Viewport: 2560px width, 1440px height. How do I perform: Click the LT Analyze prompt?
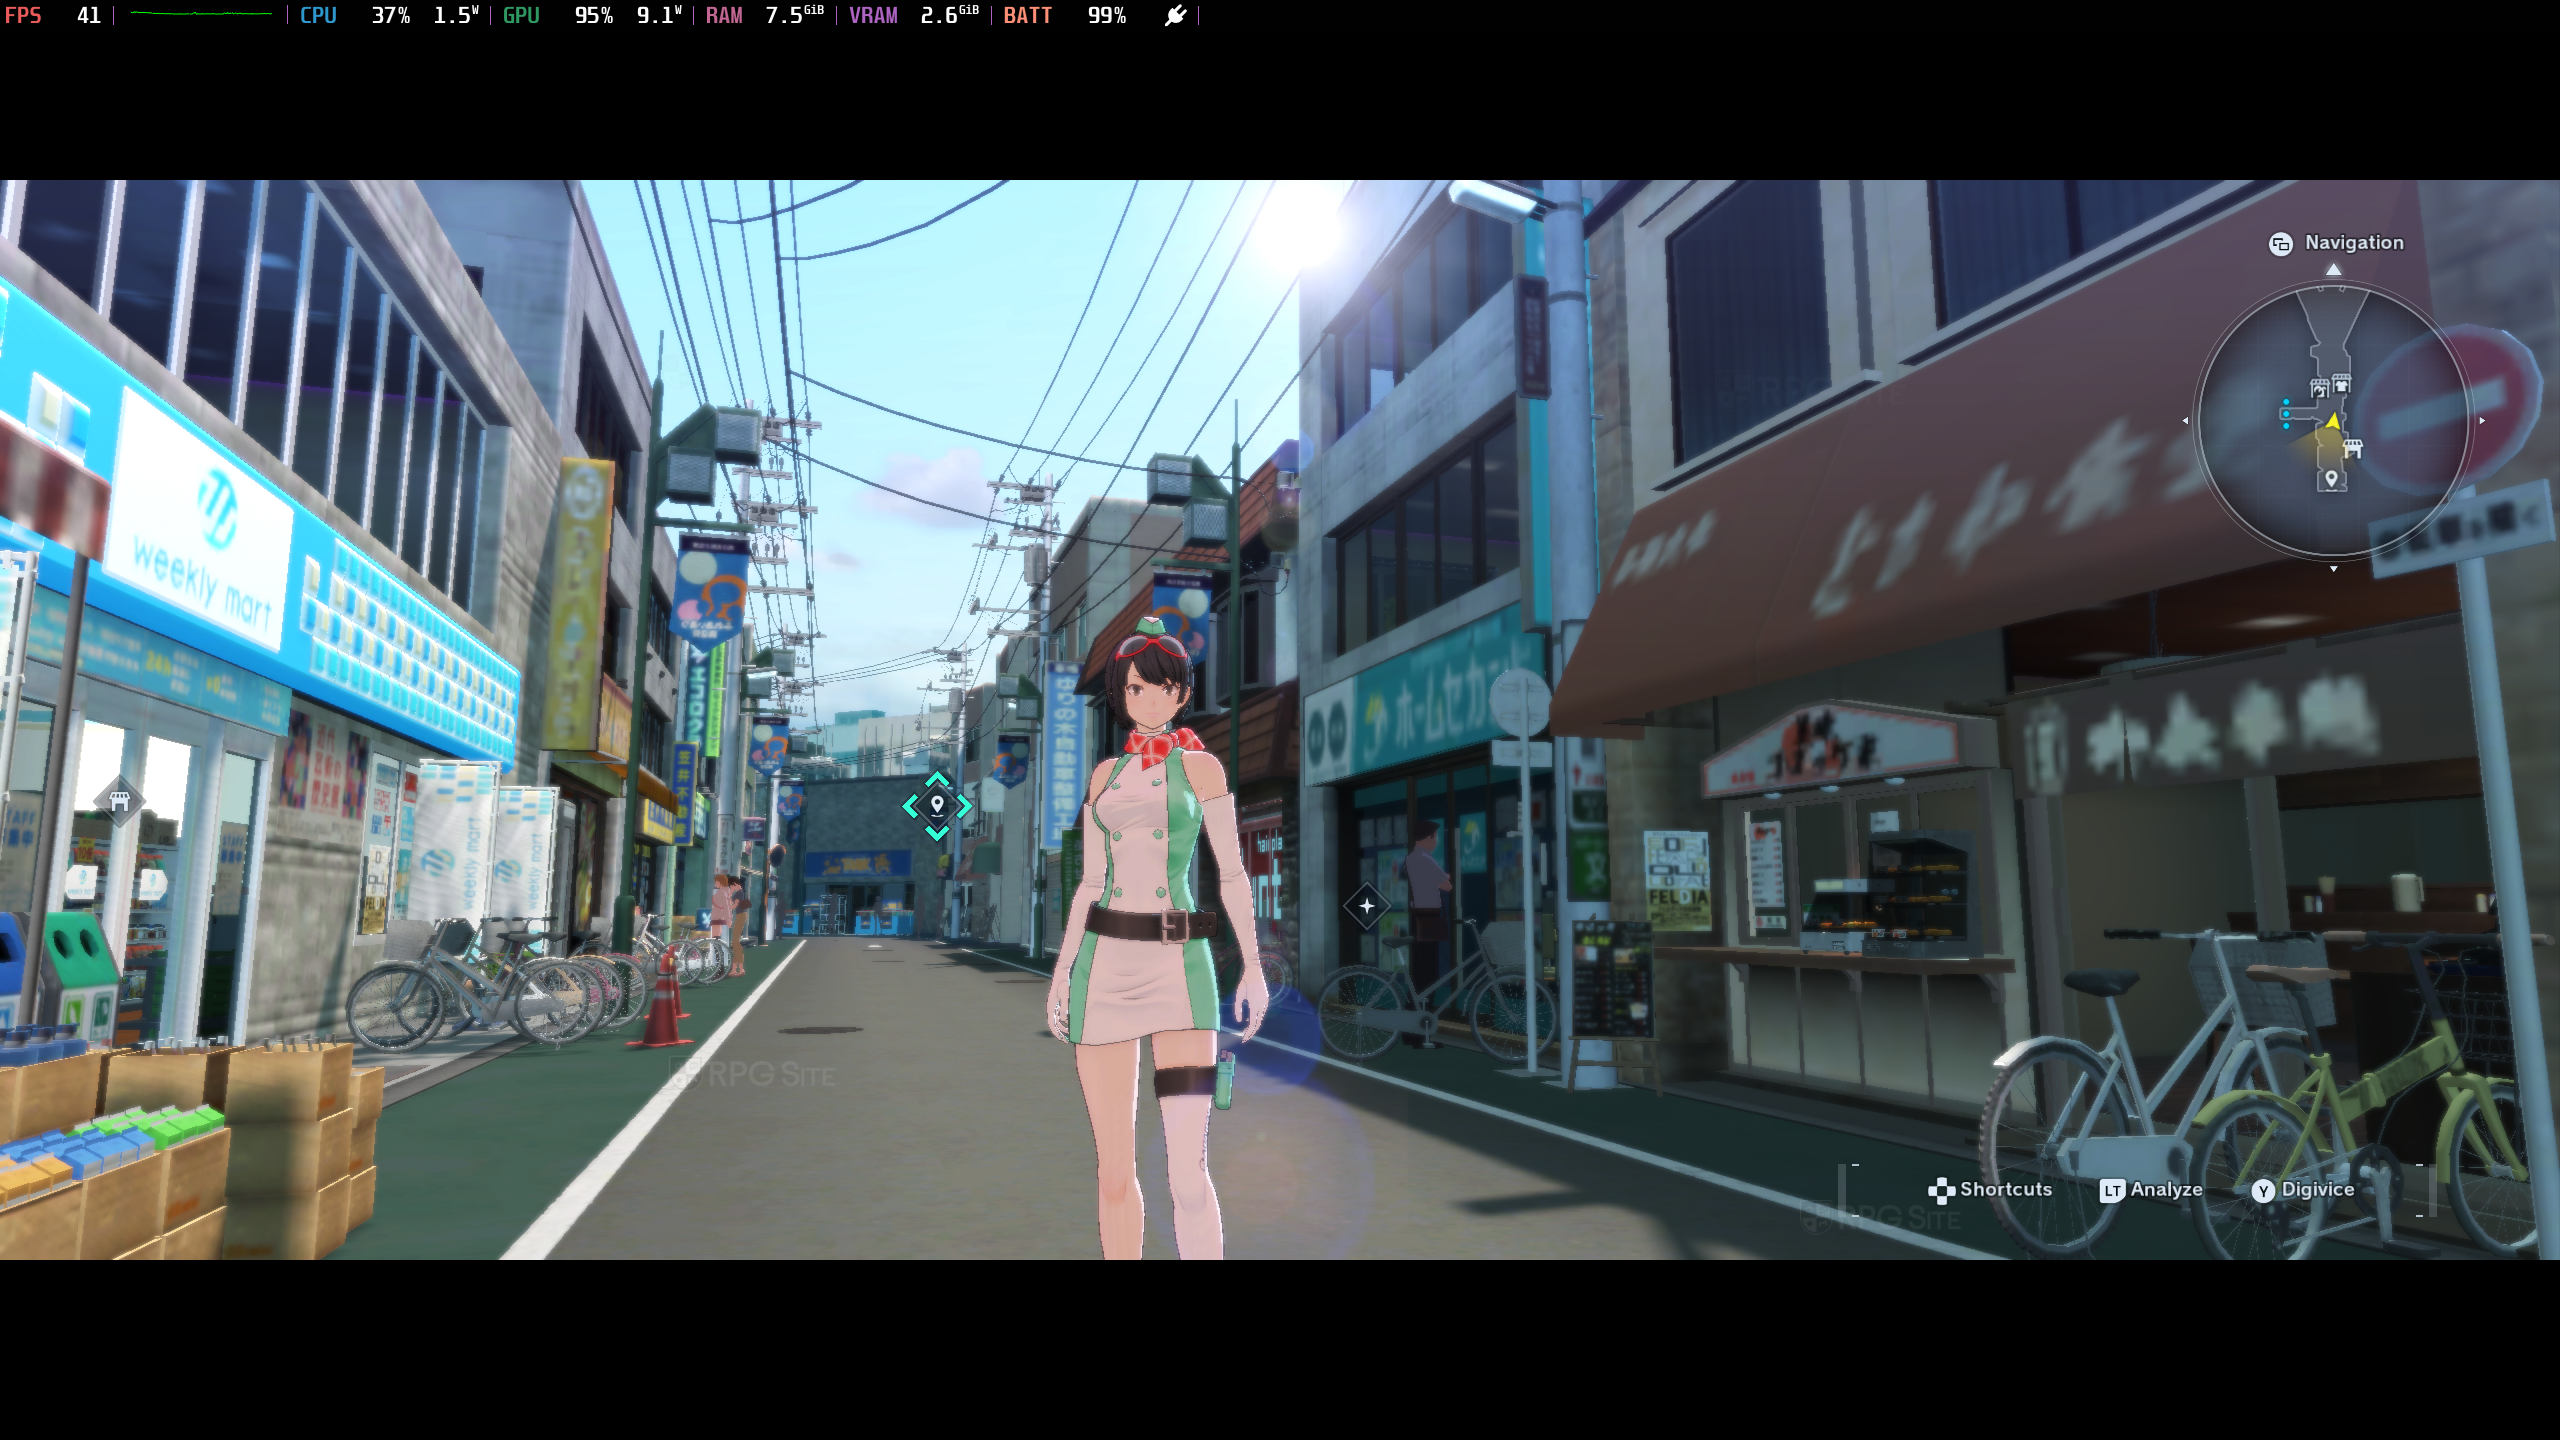tap(2151, 1190)
